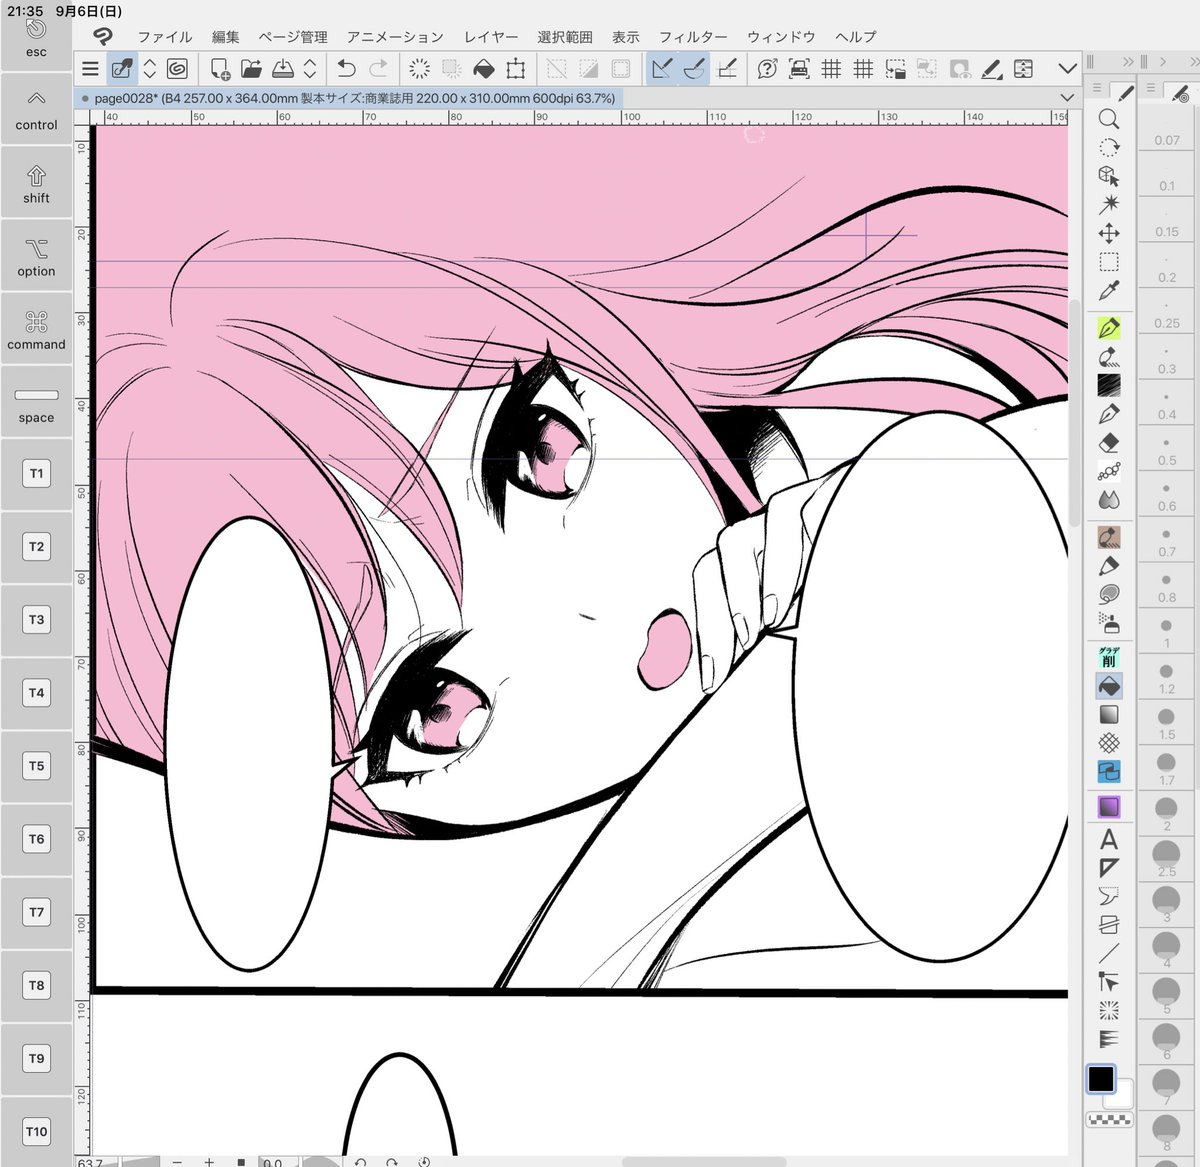Expand the tool palette dock double-chevron
The width and height of the screenshot is (1200, 1167).
(x=1128, y=62)
